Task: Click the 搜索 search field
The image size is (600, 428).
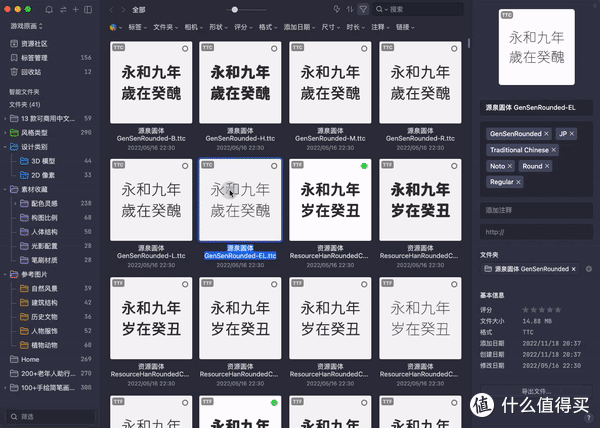Action: tap(420, 9)
